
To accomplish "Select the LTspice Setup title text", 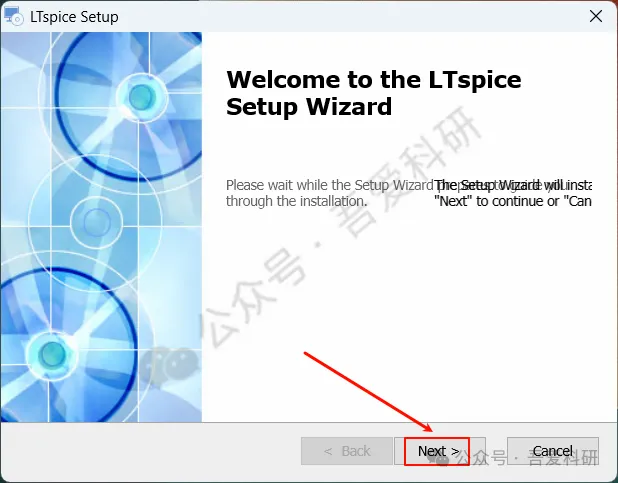I will (74, 17).
